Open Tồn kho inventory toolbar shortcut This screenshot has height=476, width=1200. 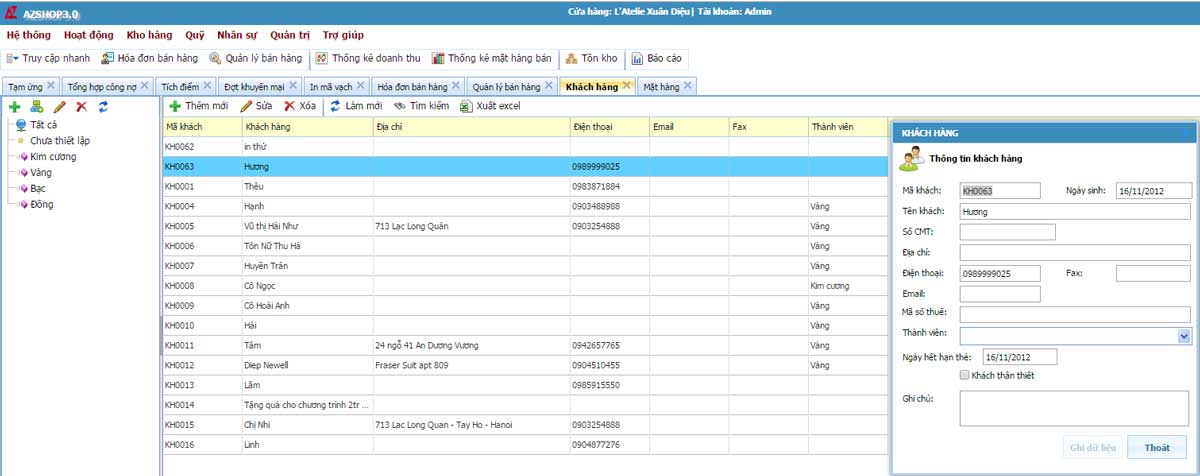point(592,58)
